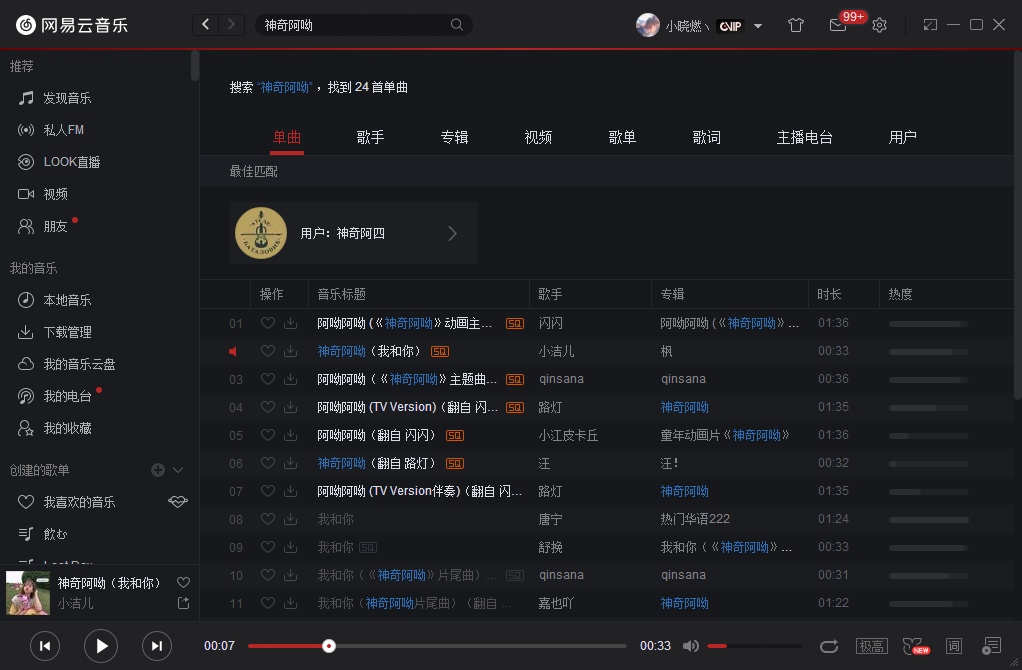The image size is (1022, 670).
Task: Open the messages mail icon
Action: [838, 25]
